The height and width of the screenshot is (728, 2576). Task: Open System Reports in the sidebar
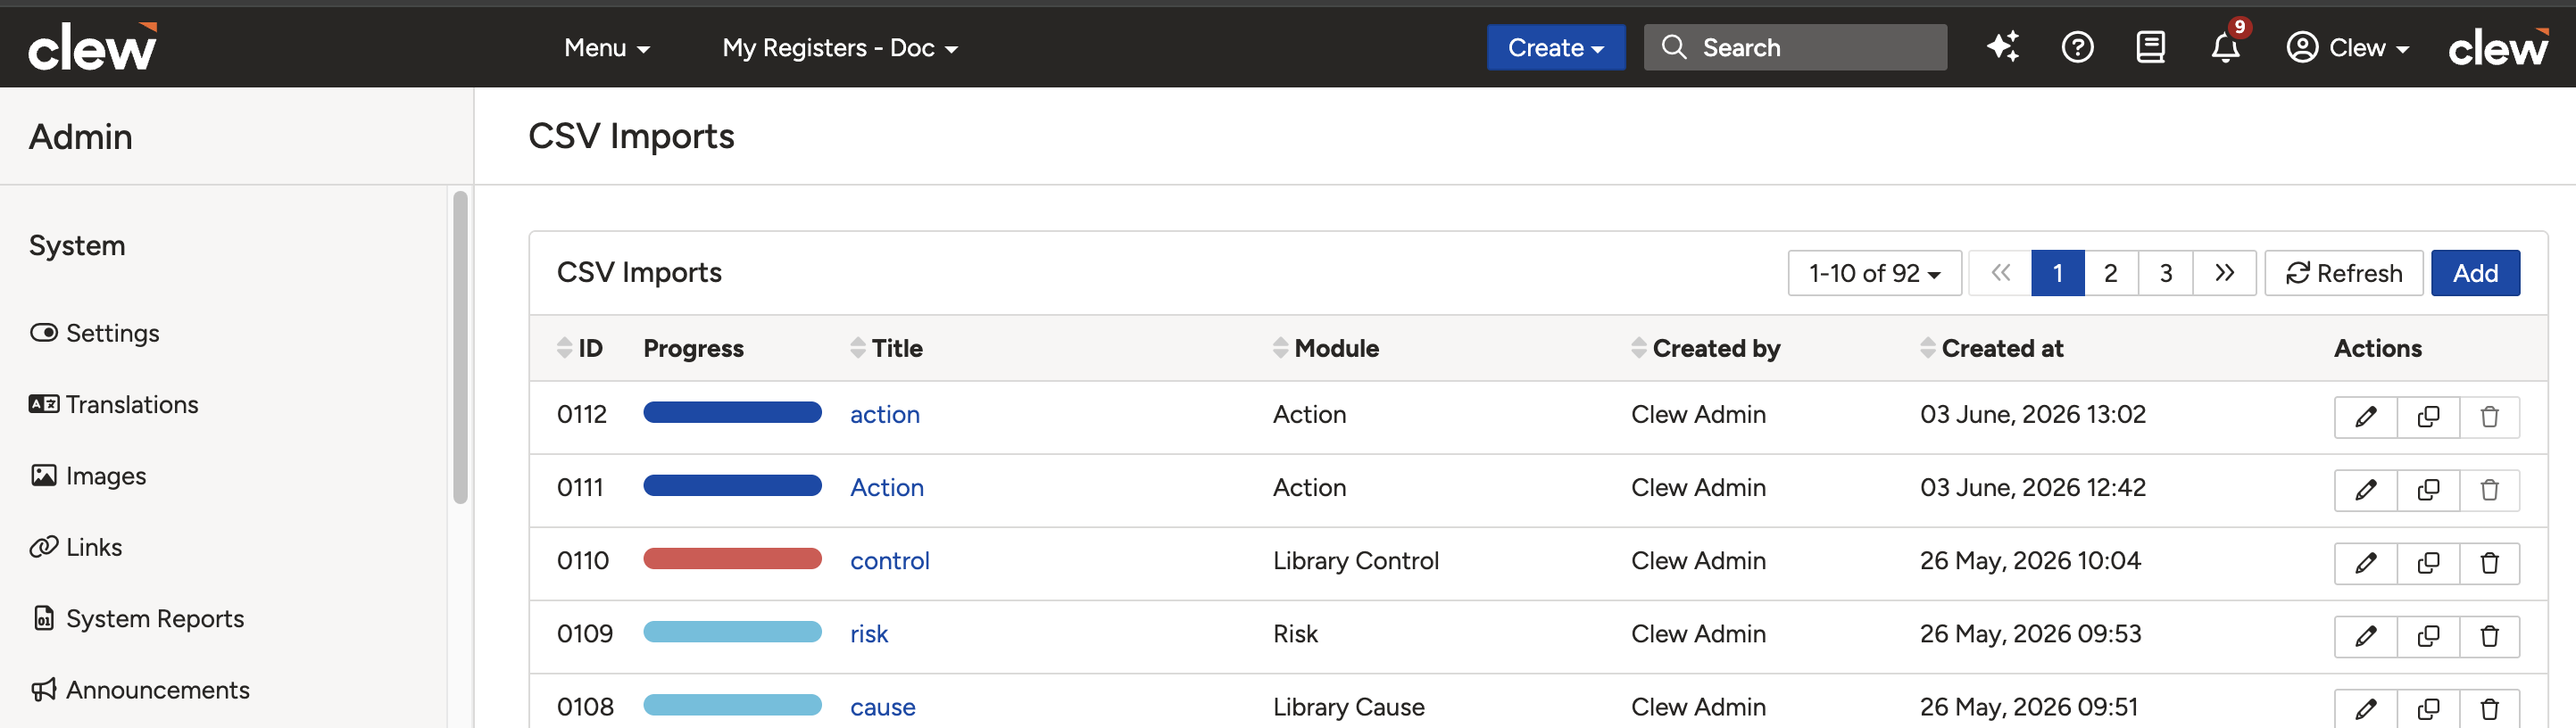point(138,618)
